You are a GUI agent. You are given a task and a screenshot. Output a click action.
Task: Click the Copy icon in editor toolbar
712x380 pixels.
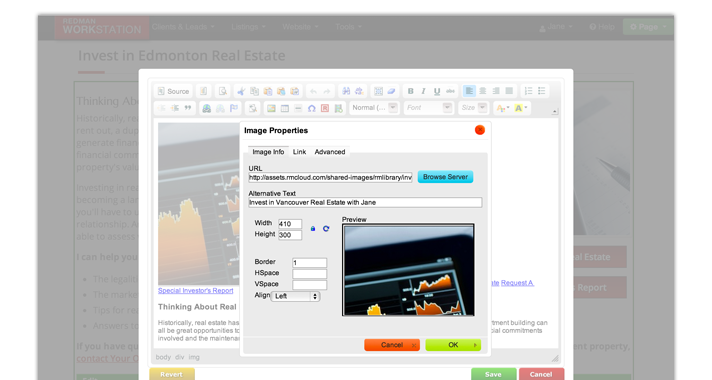click(x=254, y=91)
